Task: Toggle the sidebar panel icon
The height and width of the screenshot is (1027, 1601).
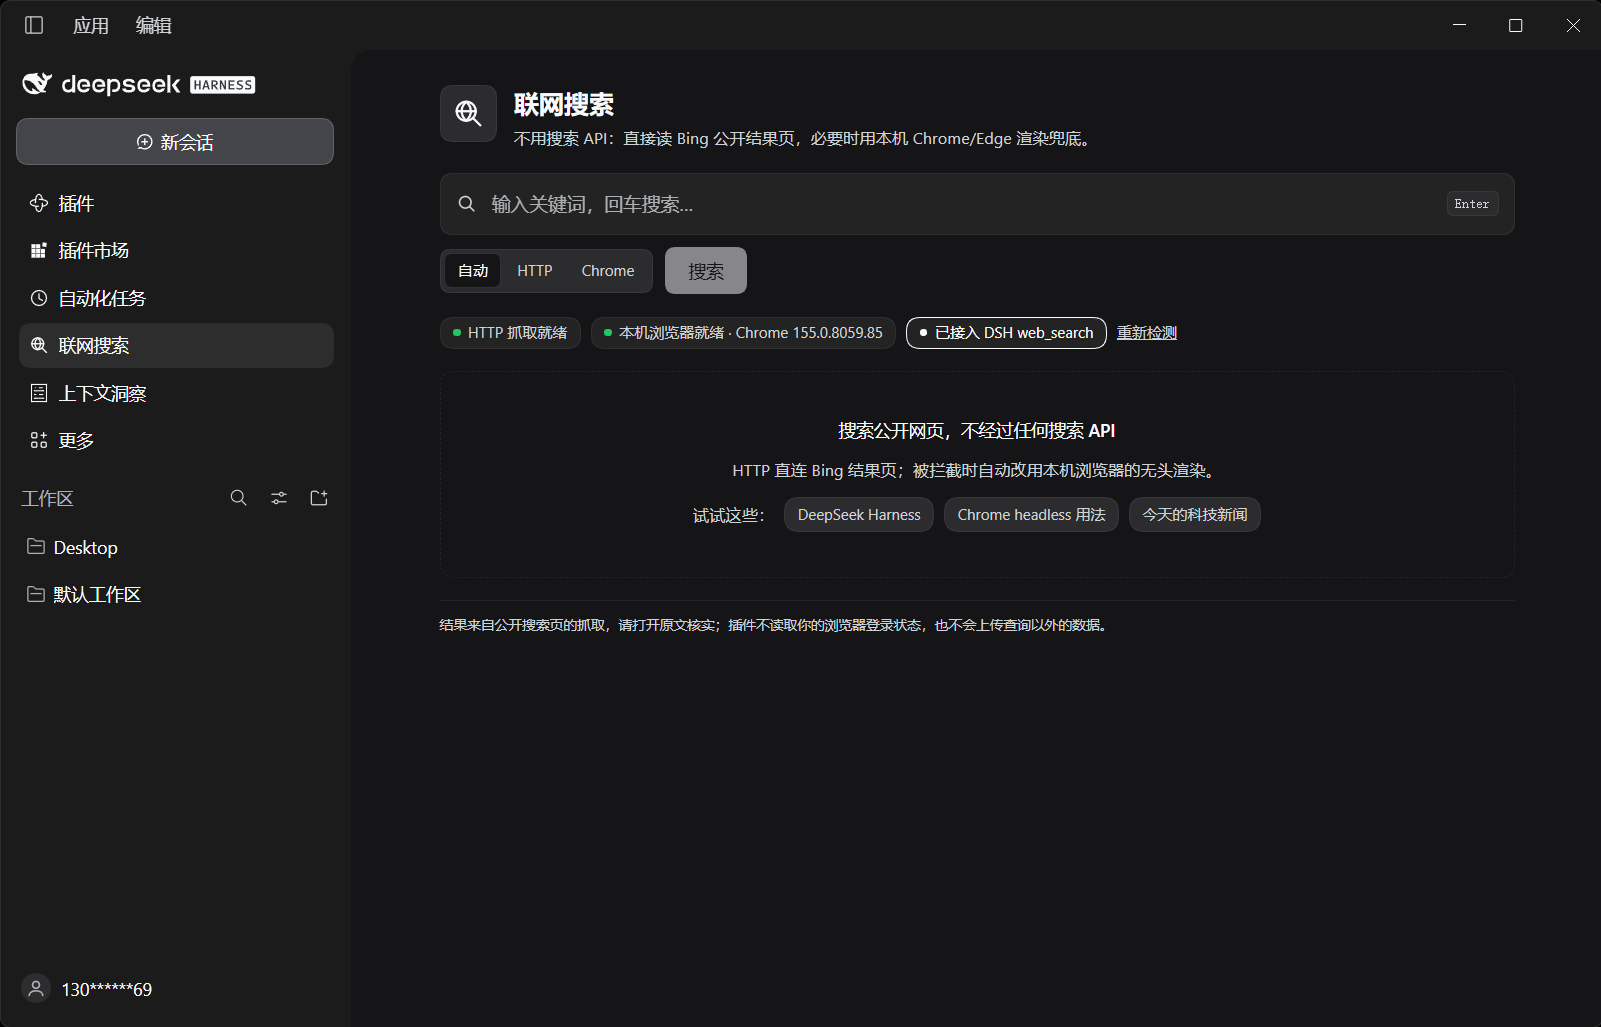Action: pos(34,25)
